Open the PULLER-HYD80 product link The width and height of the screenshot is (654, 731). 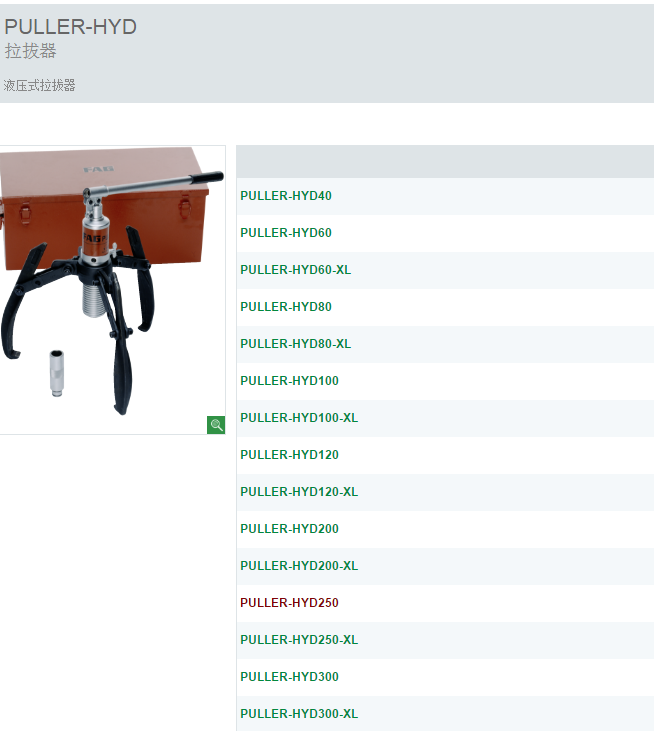(x=286, y=307)
